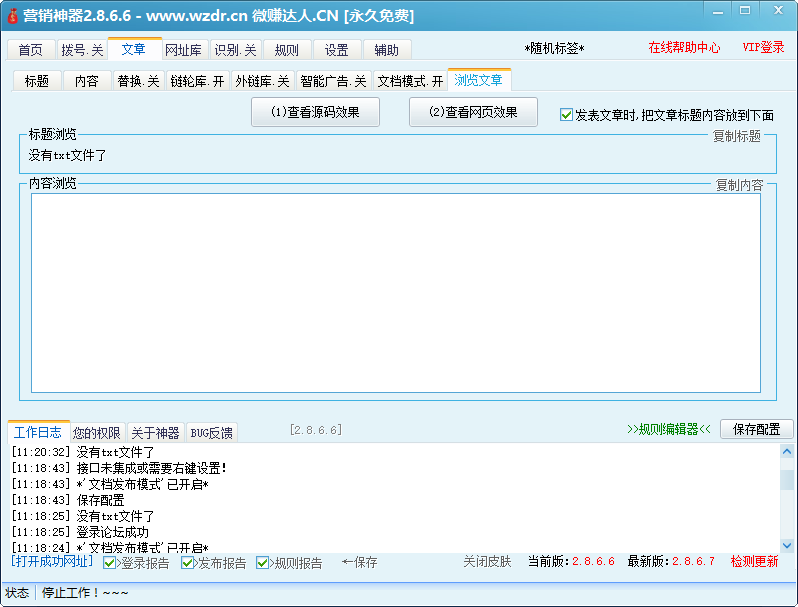Click the latest version 2.8.6.7 value
798x607 pixels.
(694, 561)
